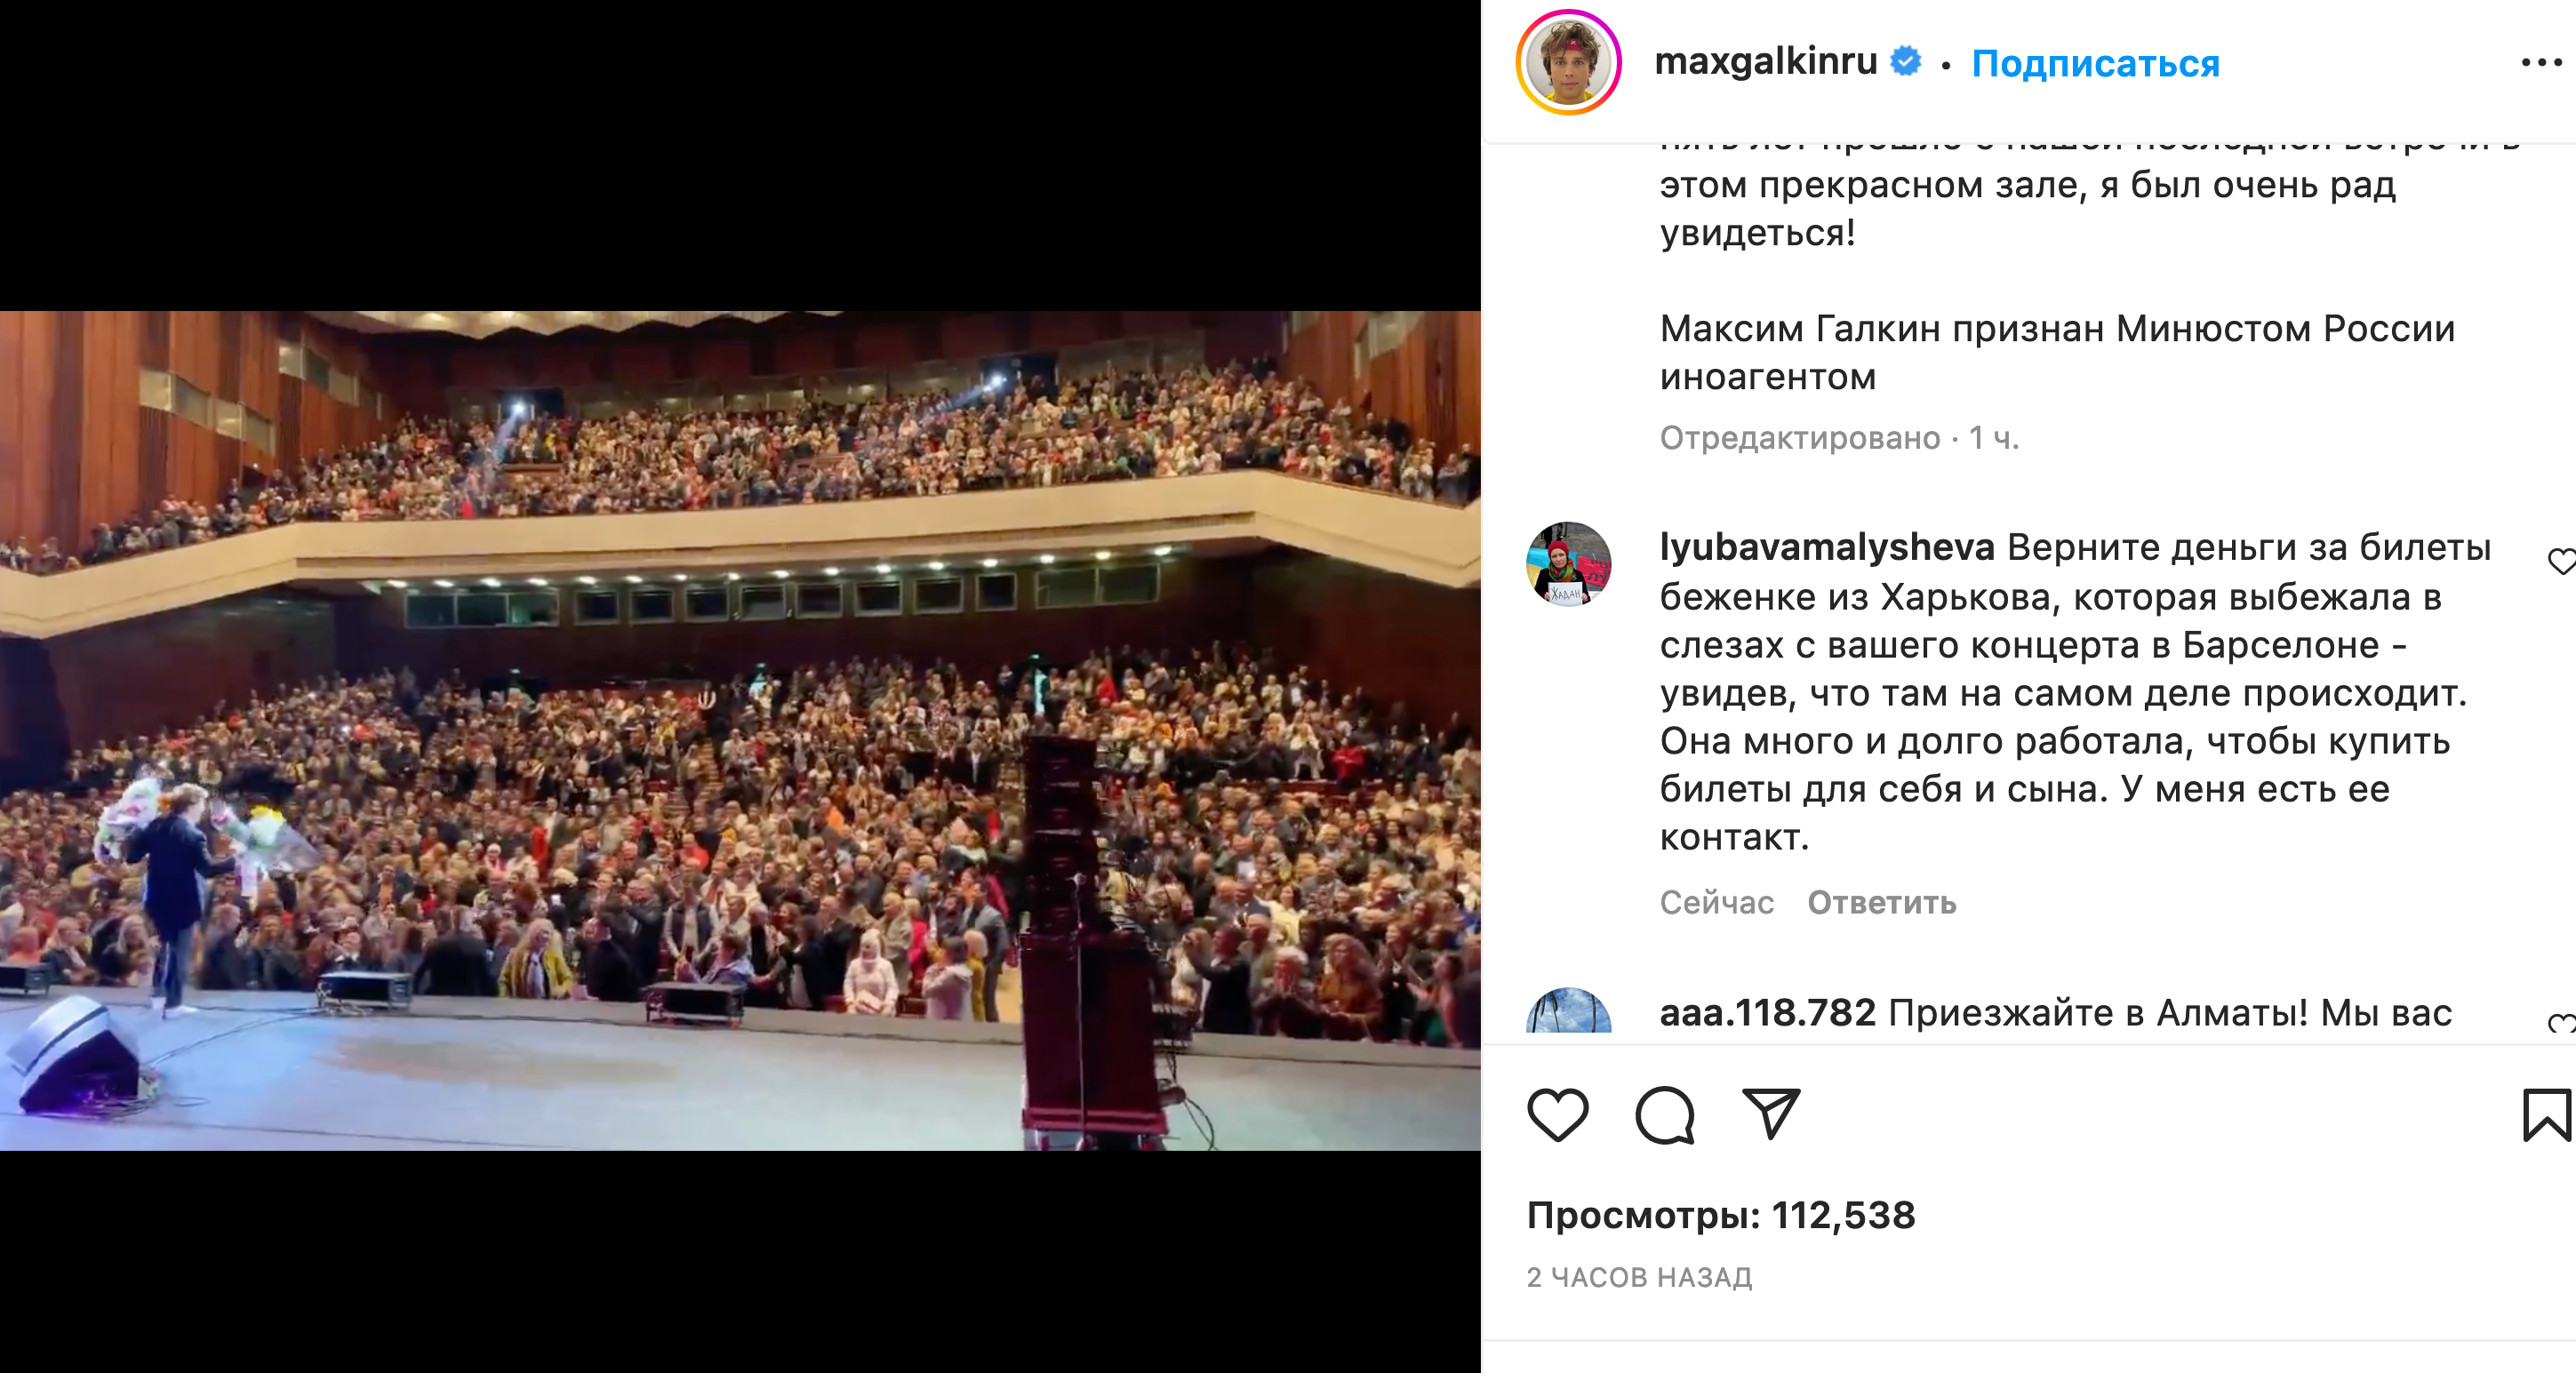Open lyubavamalysheva's avatar
This screenshot has width=2576, height=1373.
[1568, 564]
